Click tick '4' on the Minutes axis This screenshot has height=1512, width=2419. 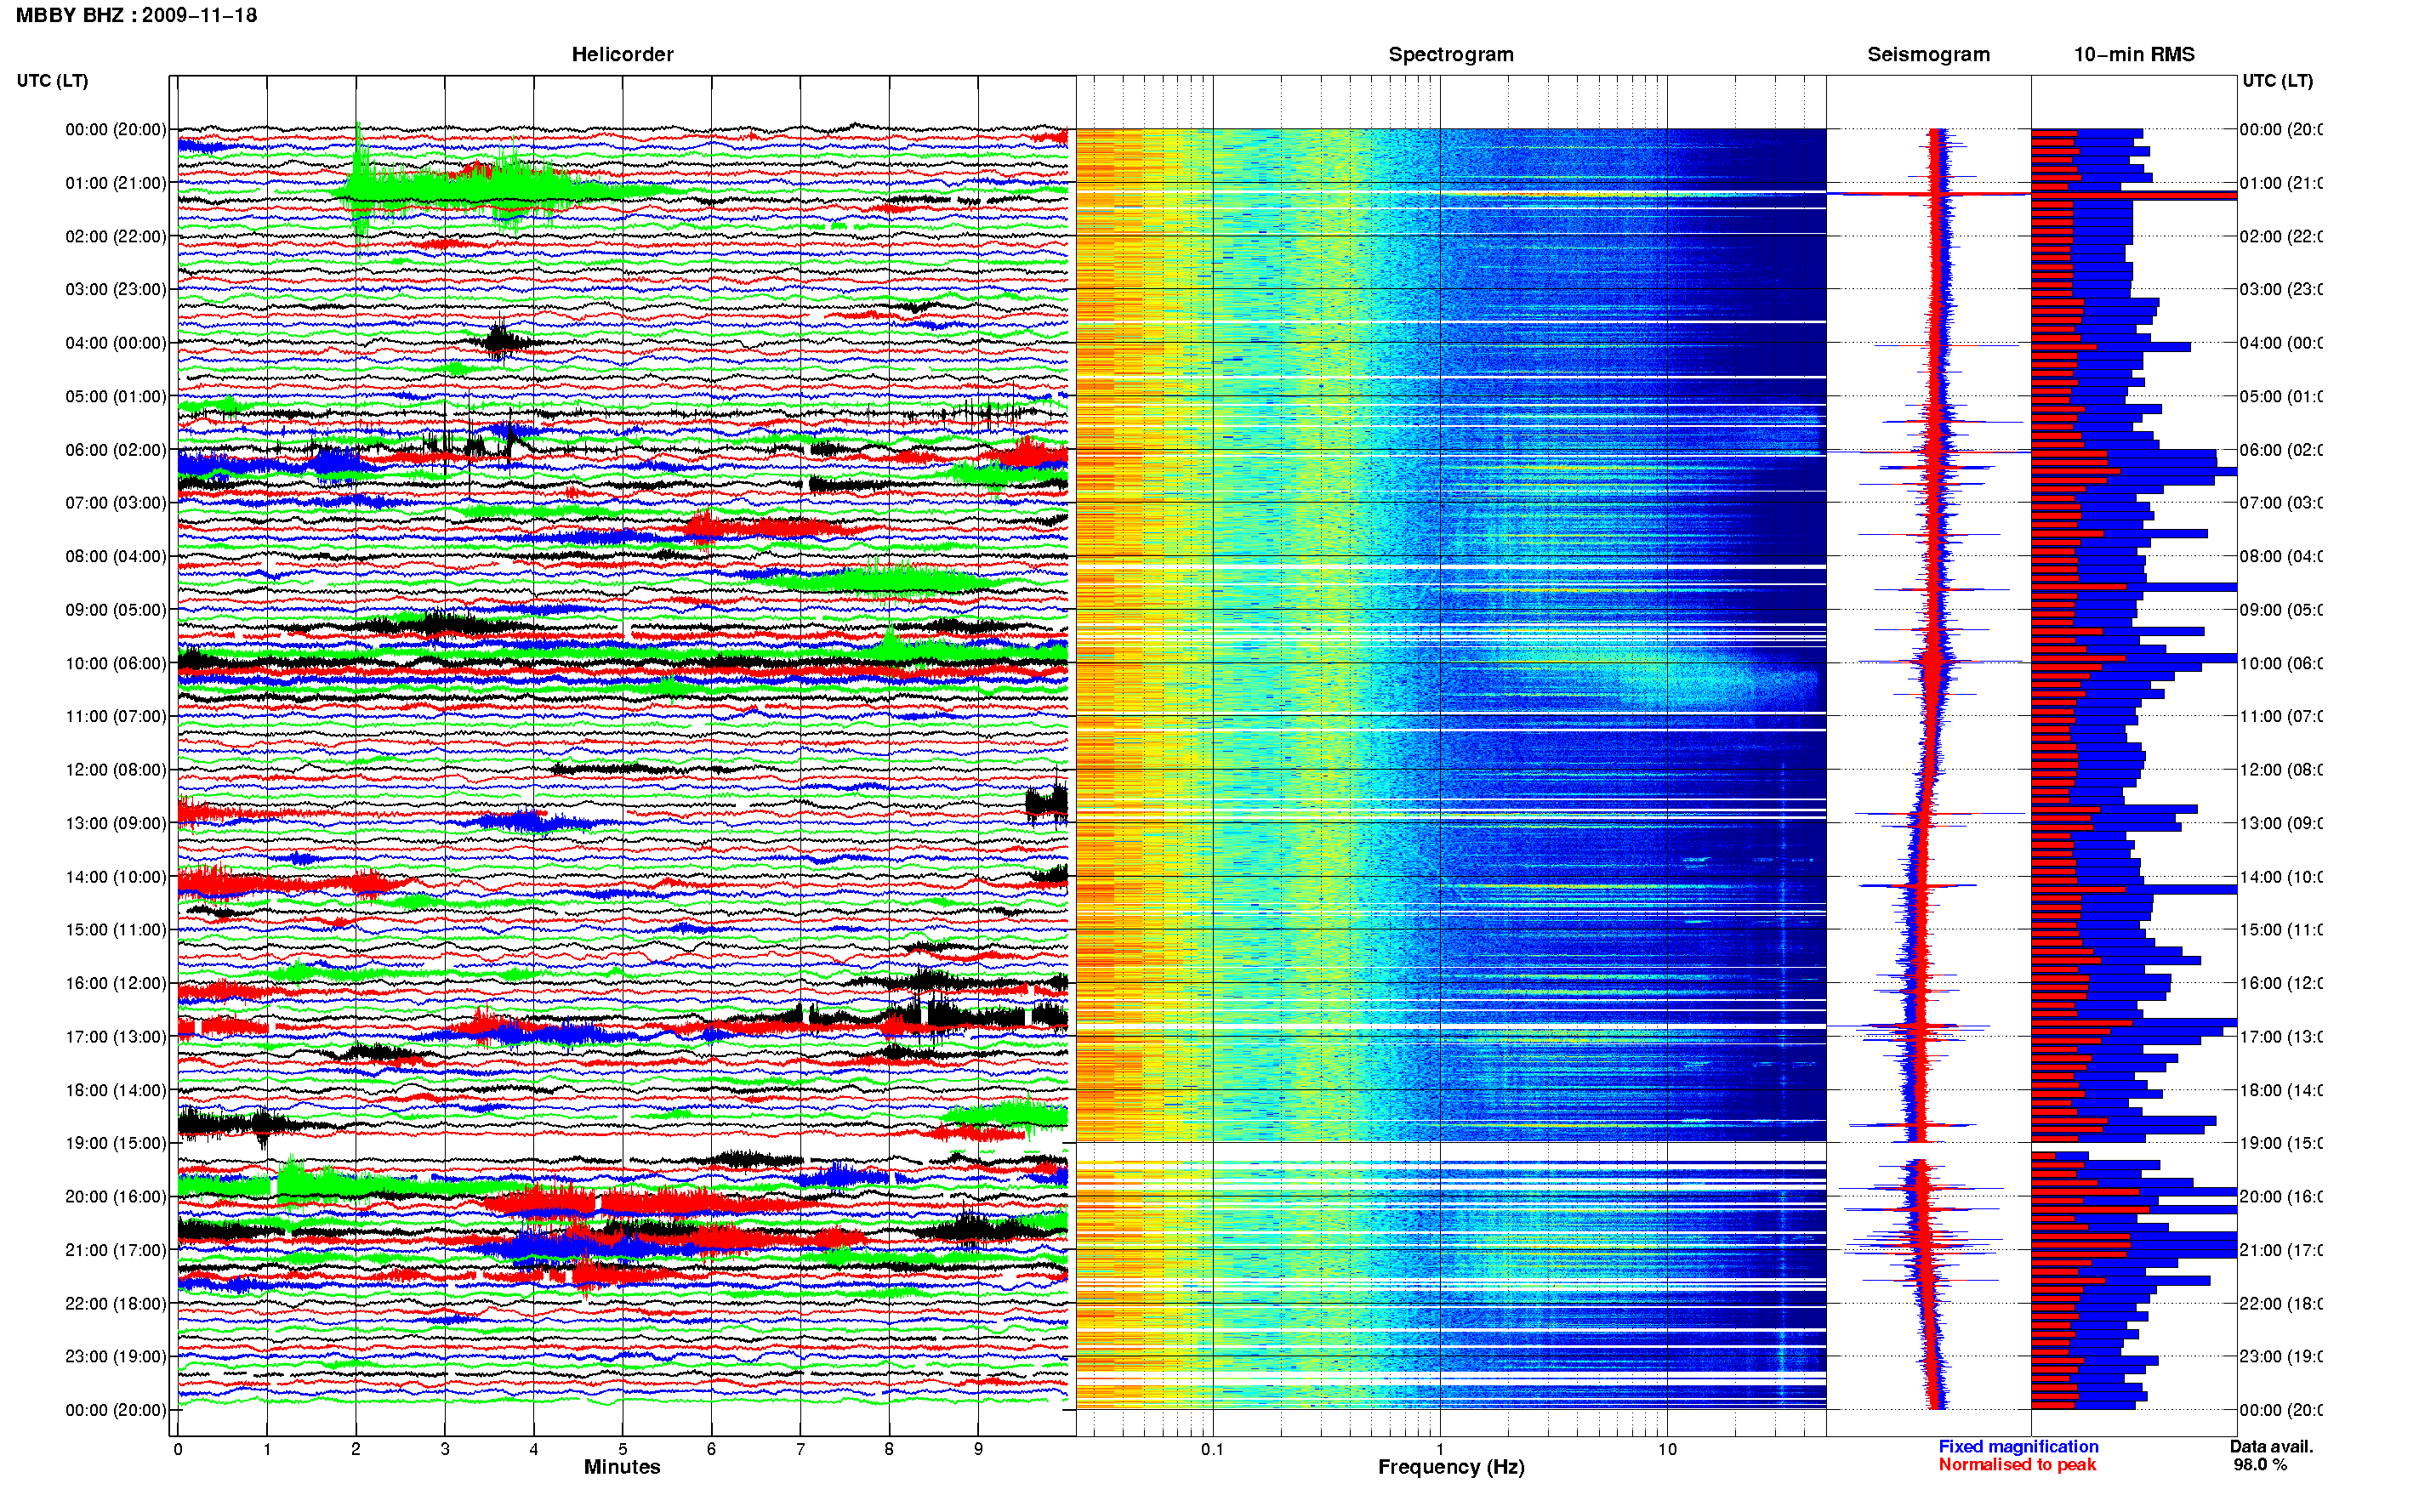point(534,1449)
